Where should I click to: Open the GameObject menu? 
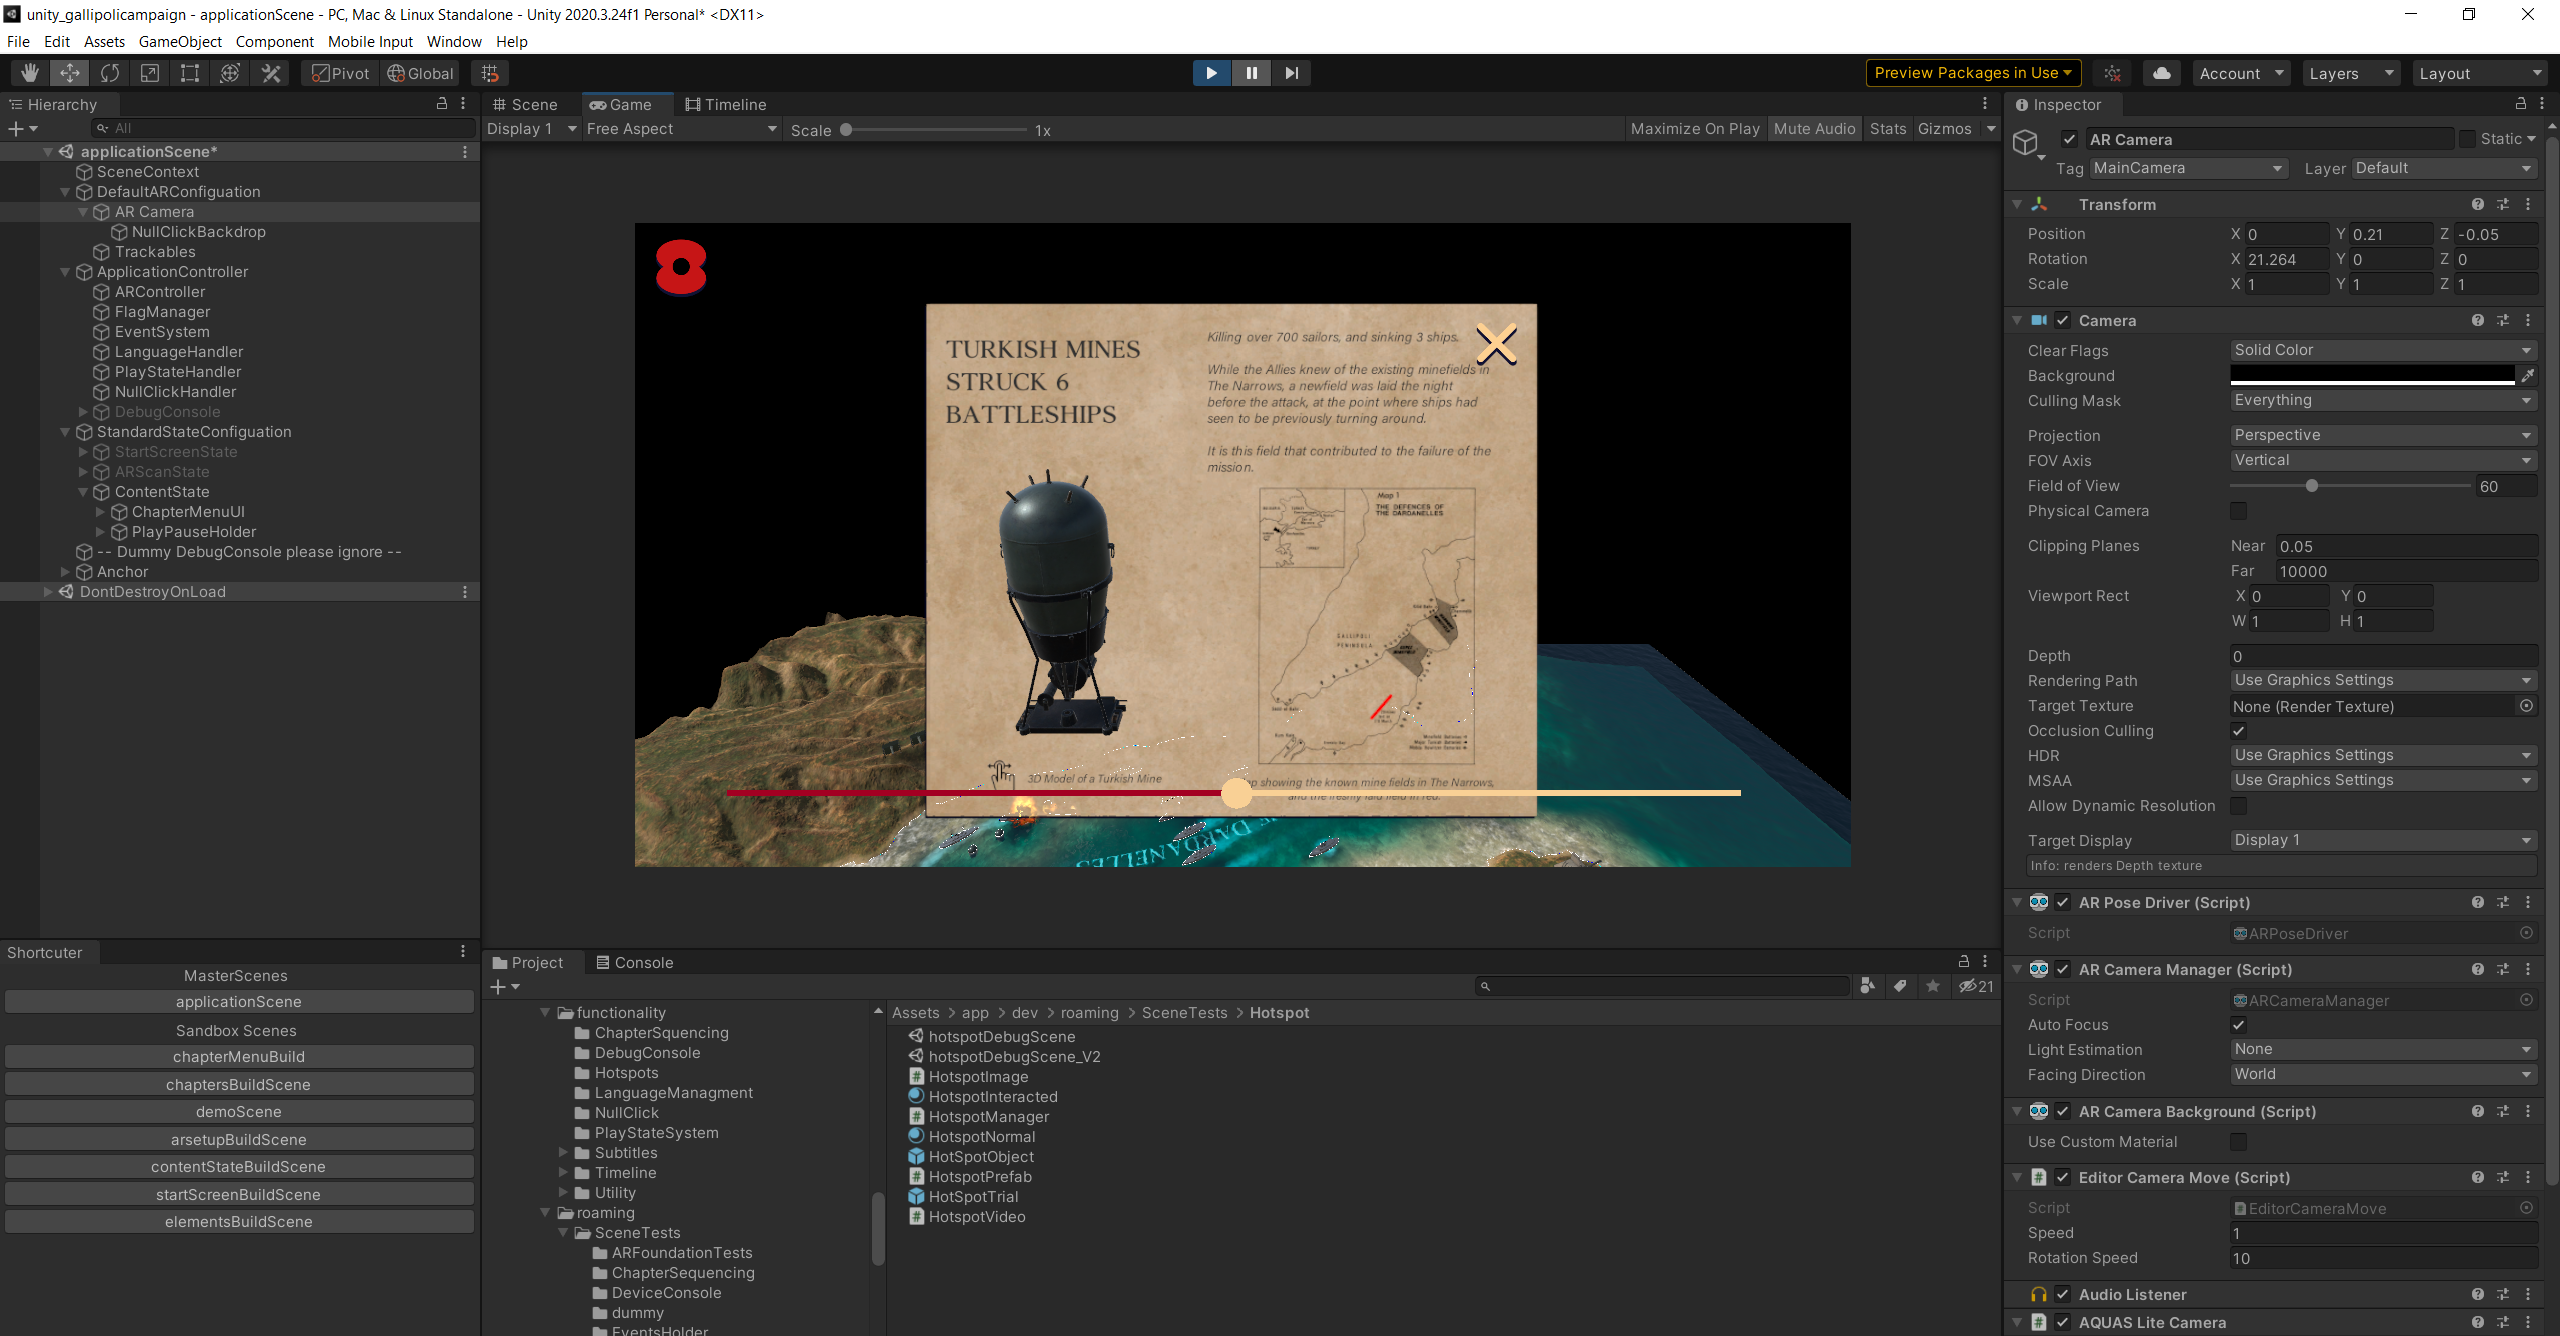pos(180,41)
